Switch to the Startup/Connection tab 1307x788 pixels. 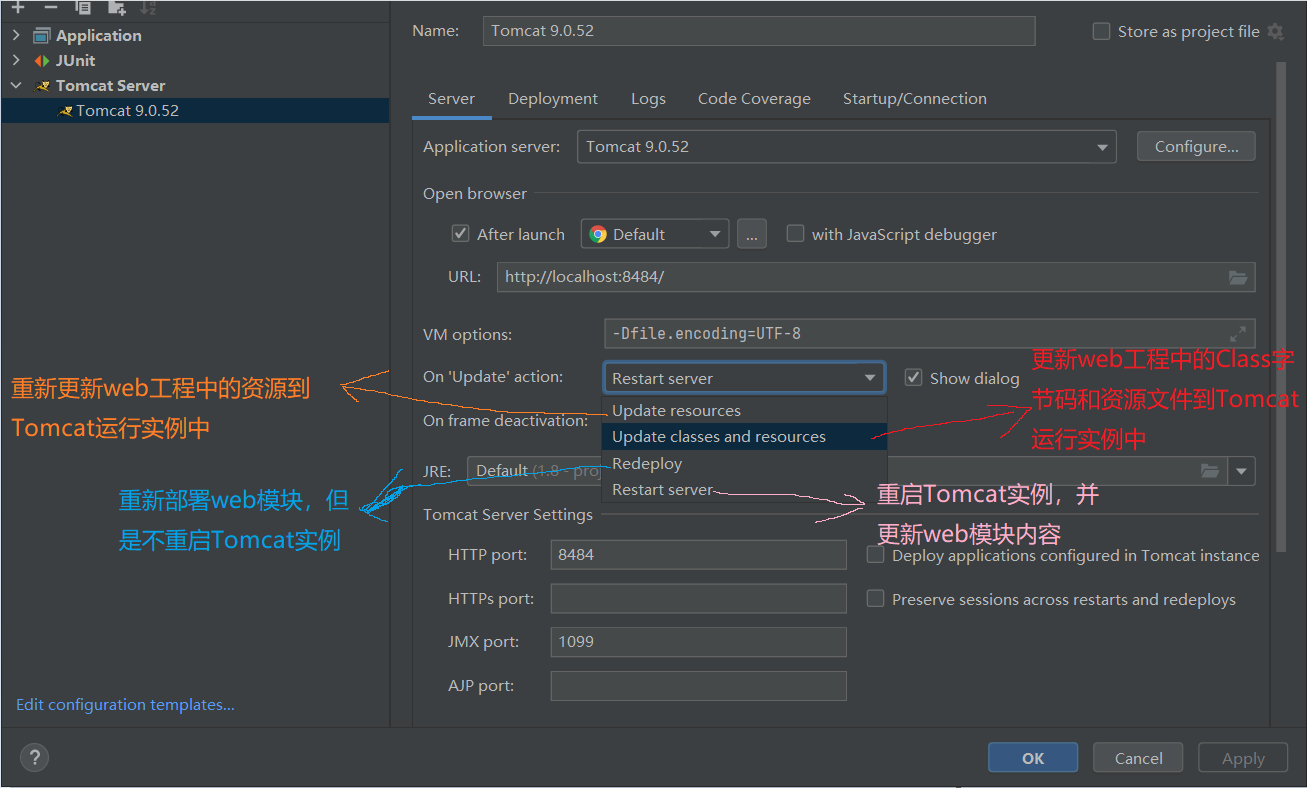tap(915, 99)
